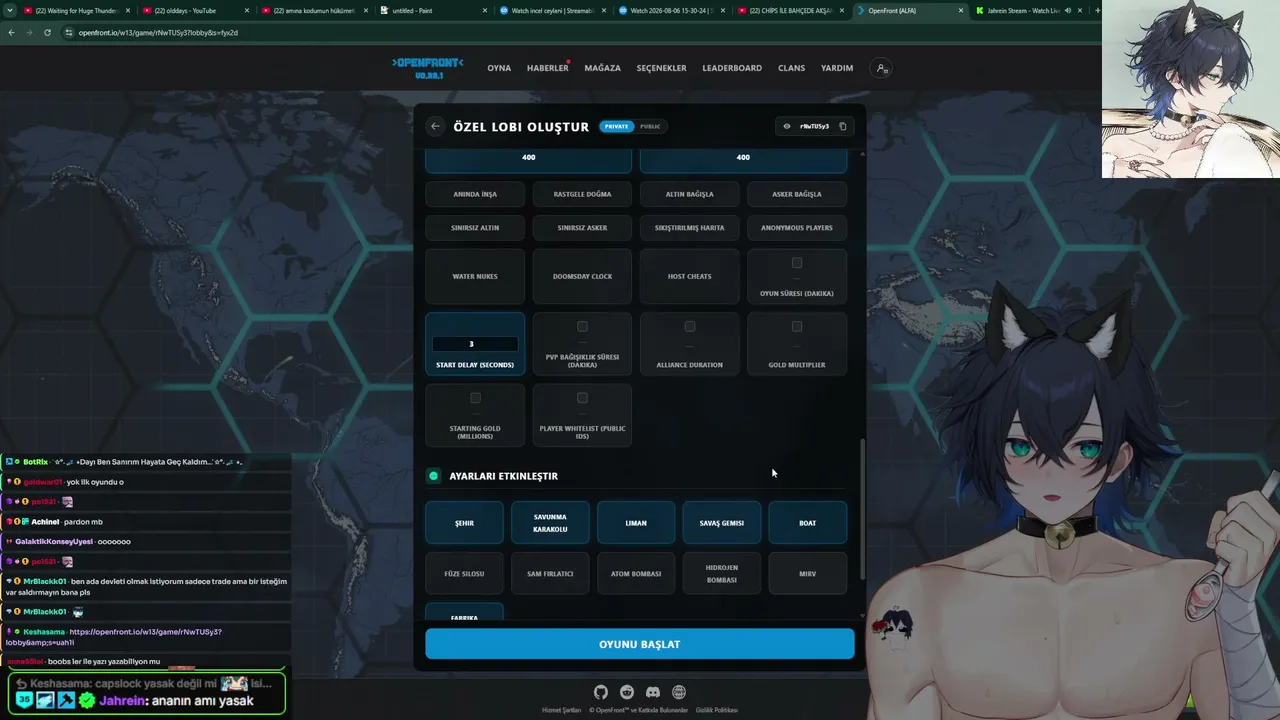The width and height of the screenshot is (1280, 720).
Task: Reload the page with refresh icon
Action: (46, 32)
